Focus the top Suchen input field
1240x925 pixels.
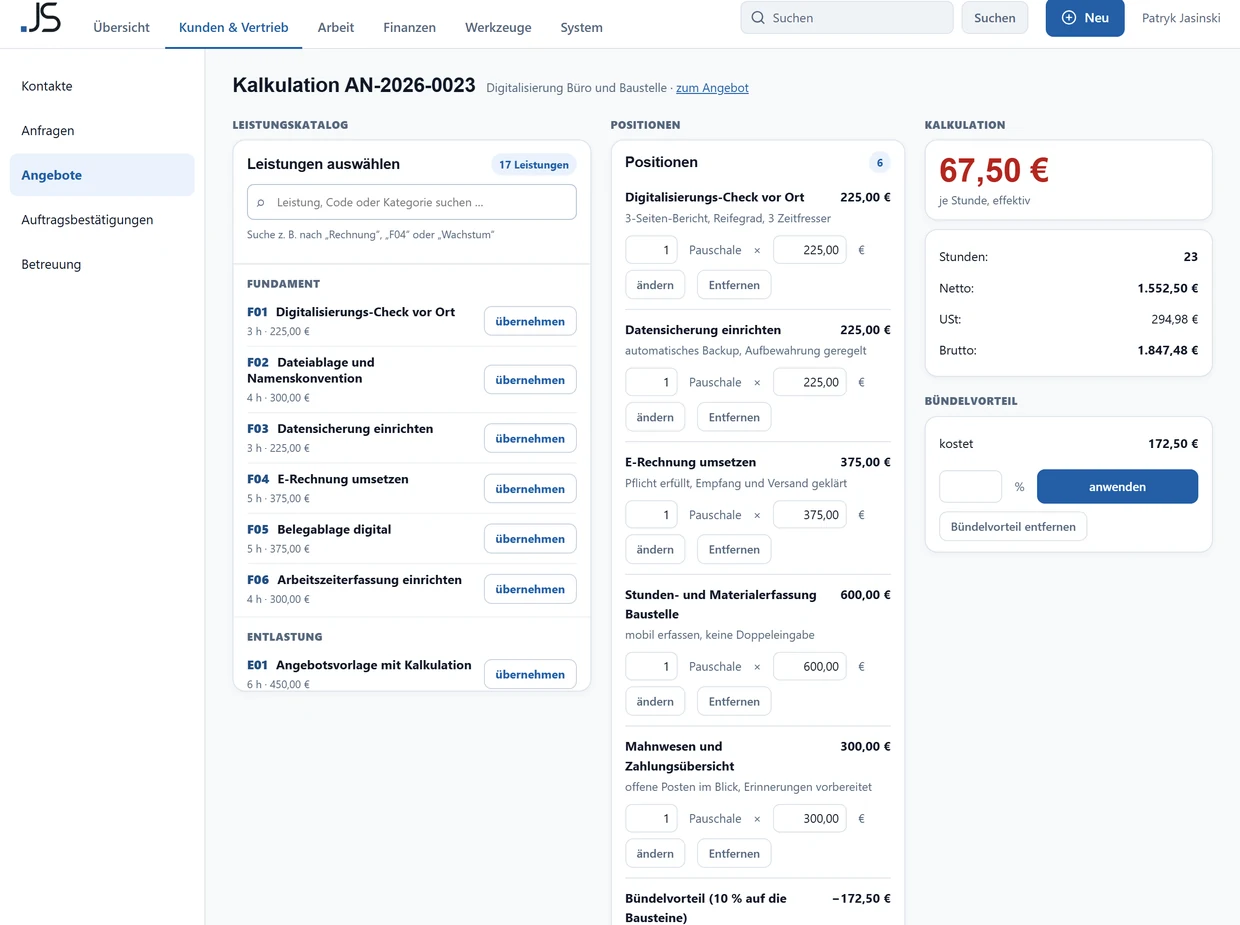pos(847,18)
